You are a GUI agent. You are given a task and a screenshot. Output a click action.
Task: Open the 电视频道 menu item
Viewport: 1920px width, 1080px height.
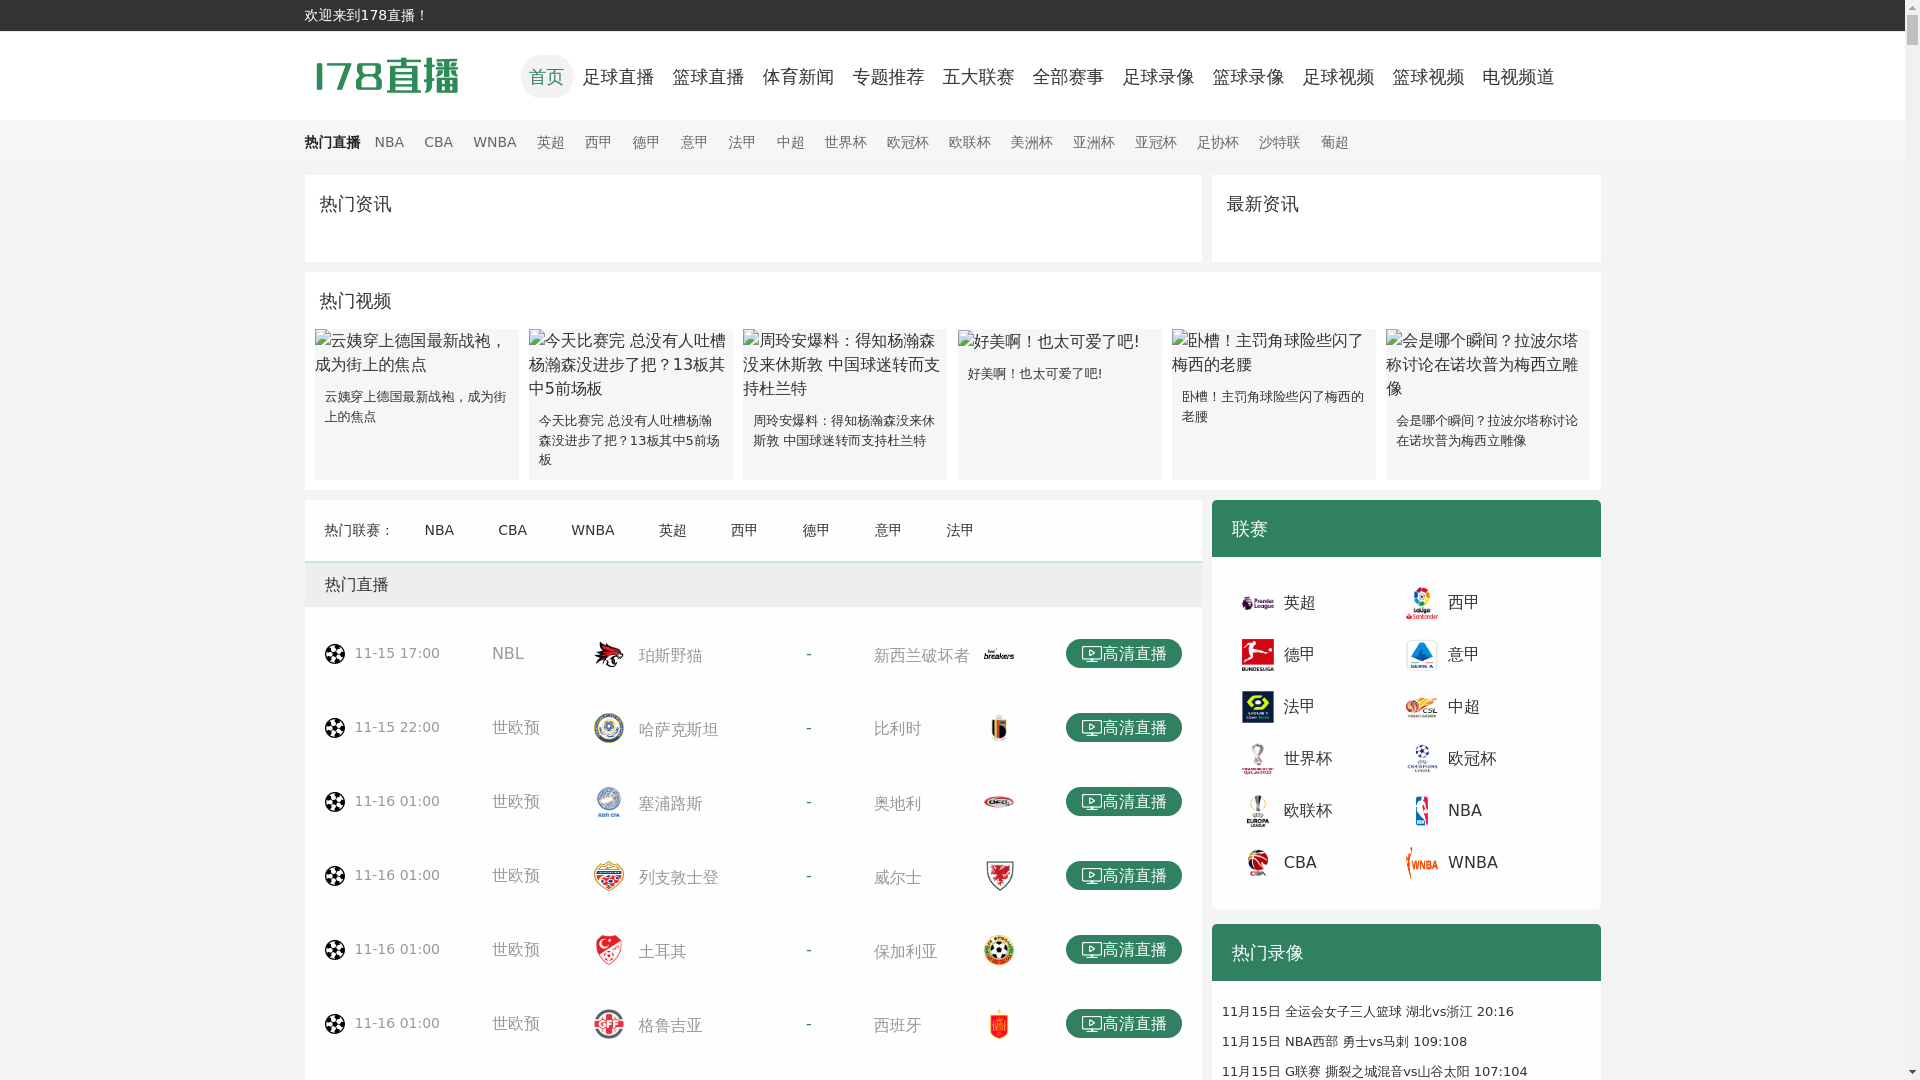point(1518,77)
